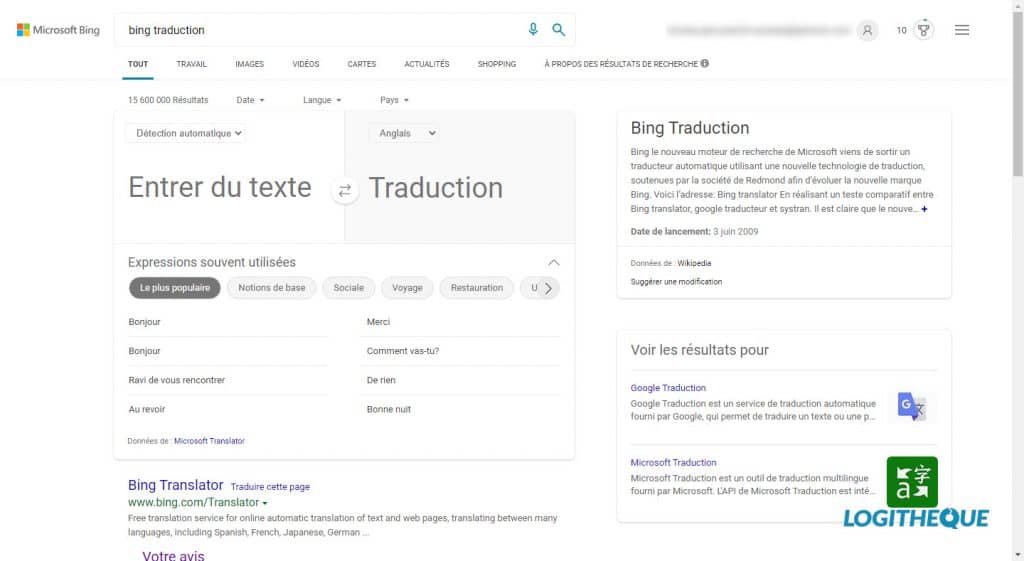Image resolution: width=1024 pixels, height=561 pixels.
Task: Select the 'Restauration' category chip
Action: [x=476, y=288]
